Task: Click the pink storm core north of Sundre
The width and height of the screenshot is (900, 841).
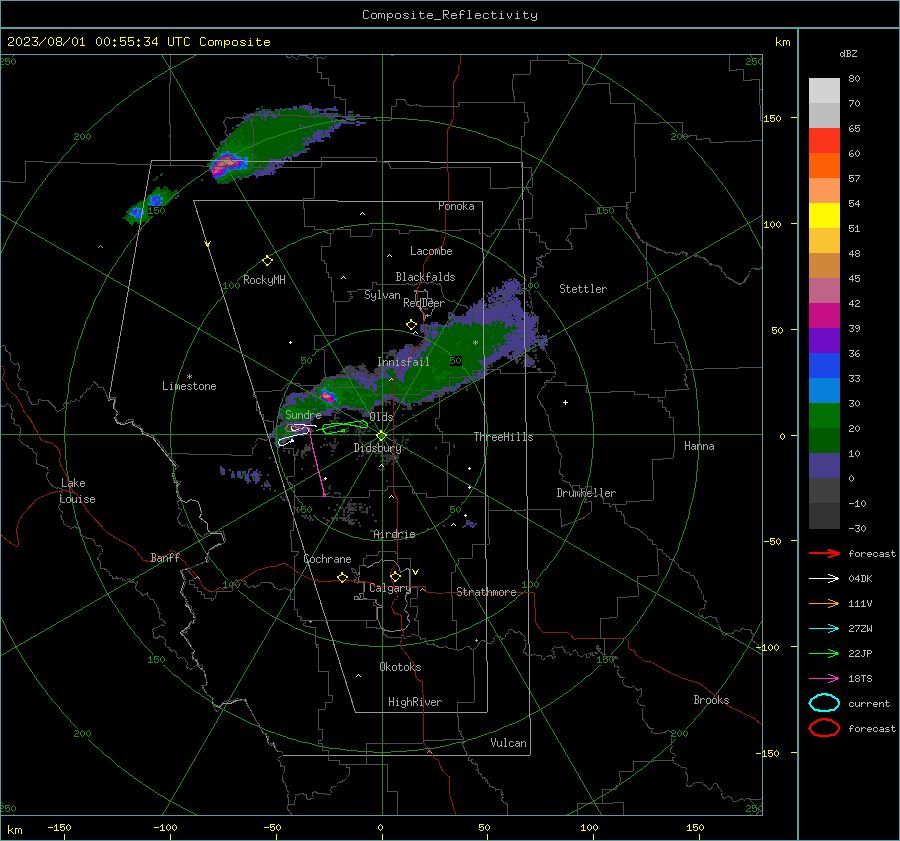Action: click(327, 396)
